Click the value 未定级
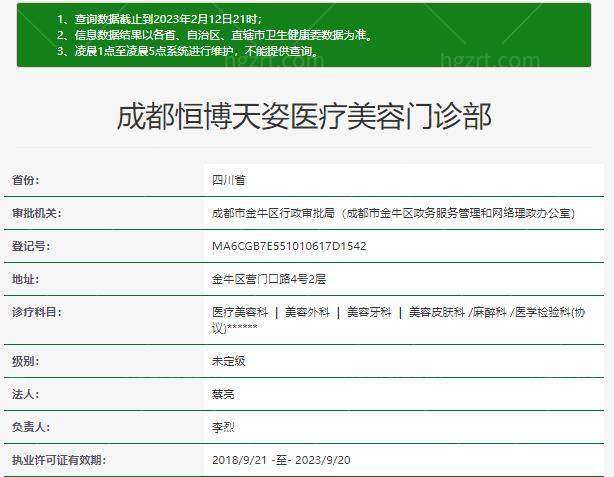Viewport: 614px width, 477px height. tap(229, 361)
